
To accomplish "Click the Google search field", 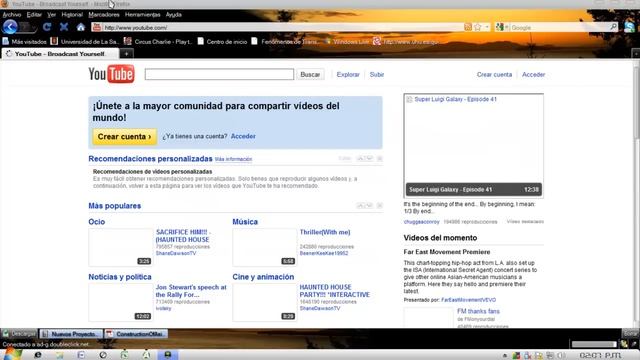I will [559, 27].
